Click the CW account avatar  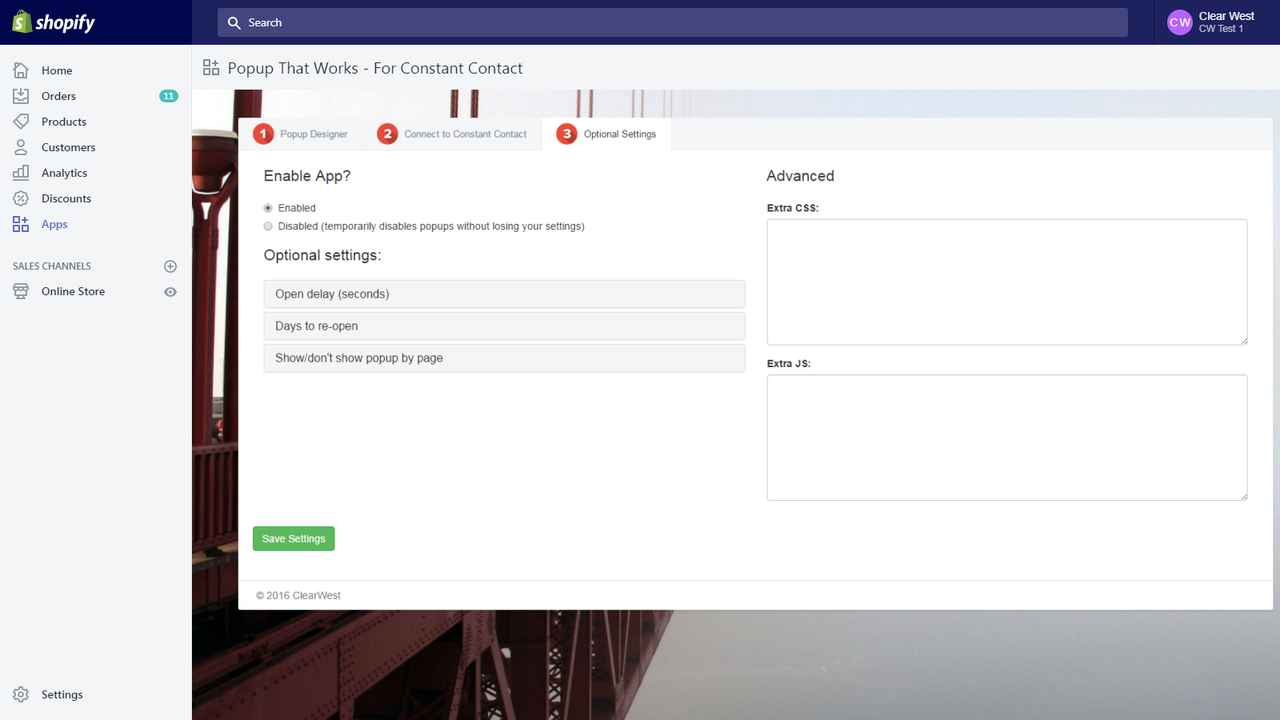click(1180, 22)
